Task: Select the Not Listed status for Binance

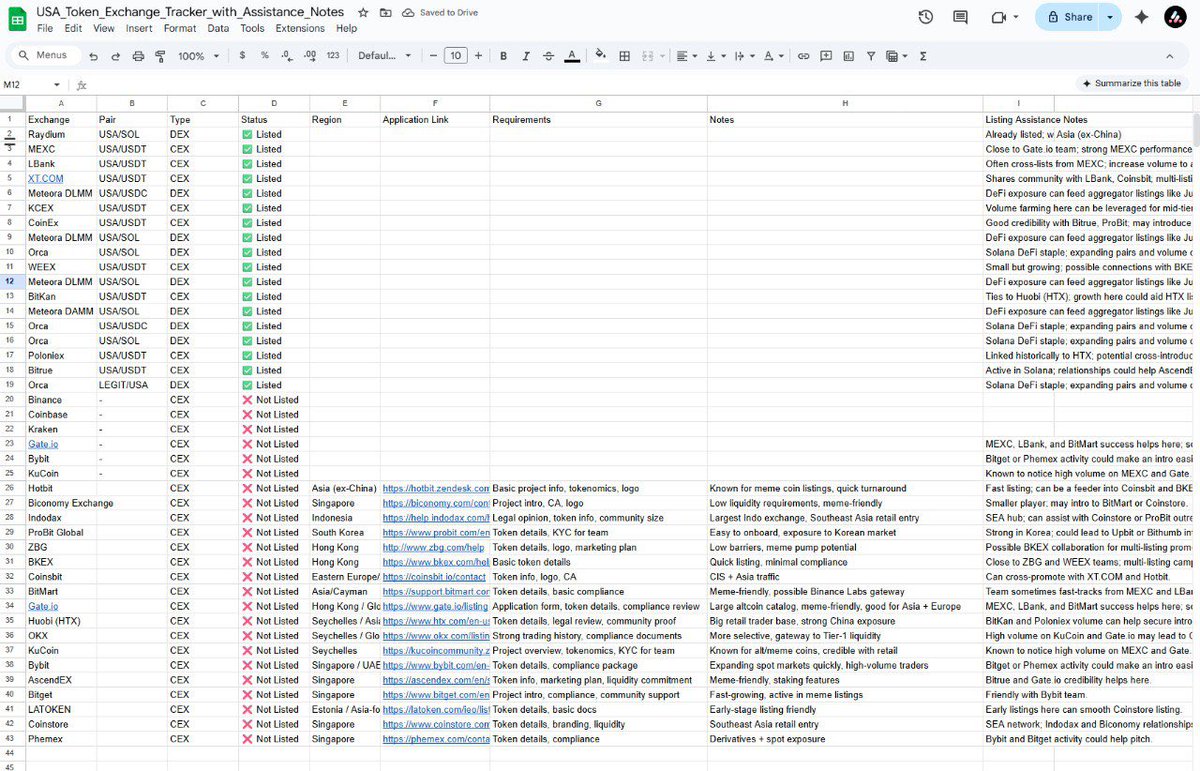Action: click(274, 400)
